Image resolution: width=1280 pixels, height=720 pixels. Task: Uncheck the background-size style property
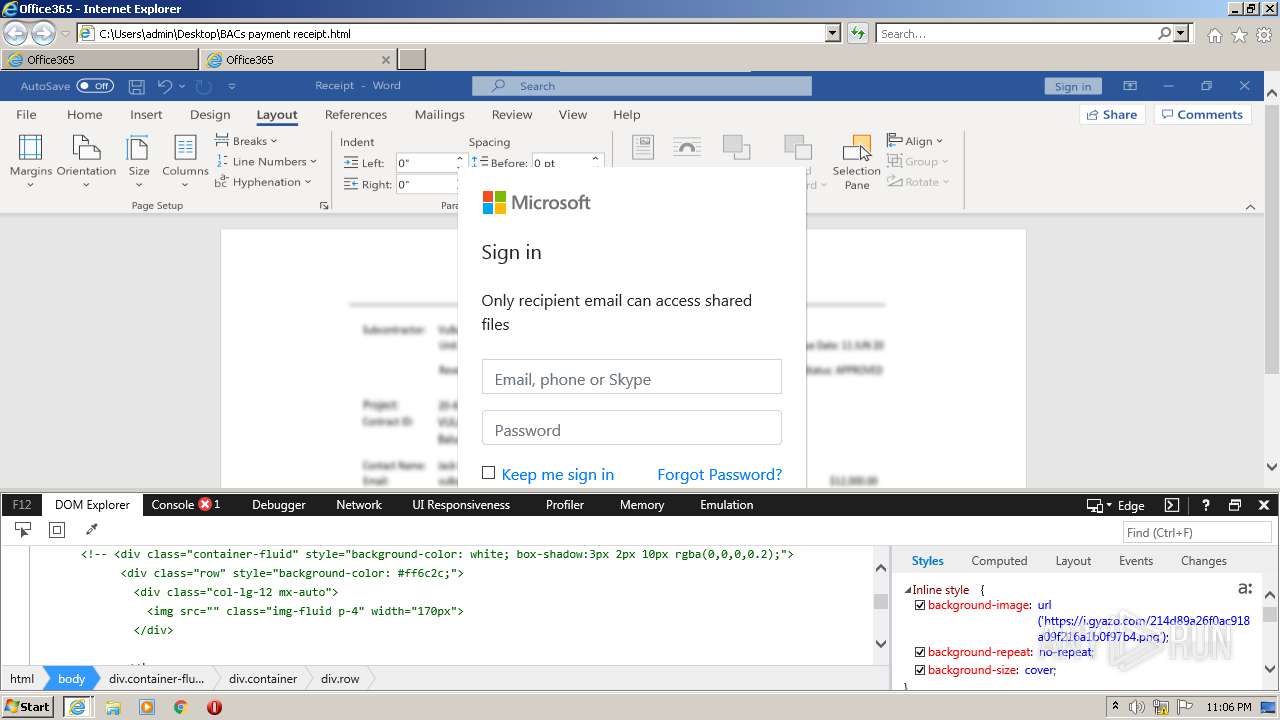pyautogui.click(x=920, y=670)
